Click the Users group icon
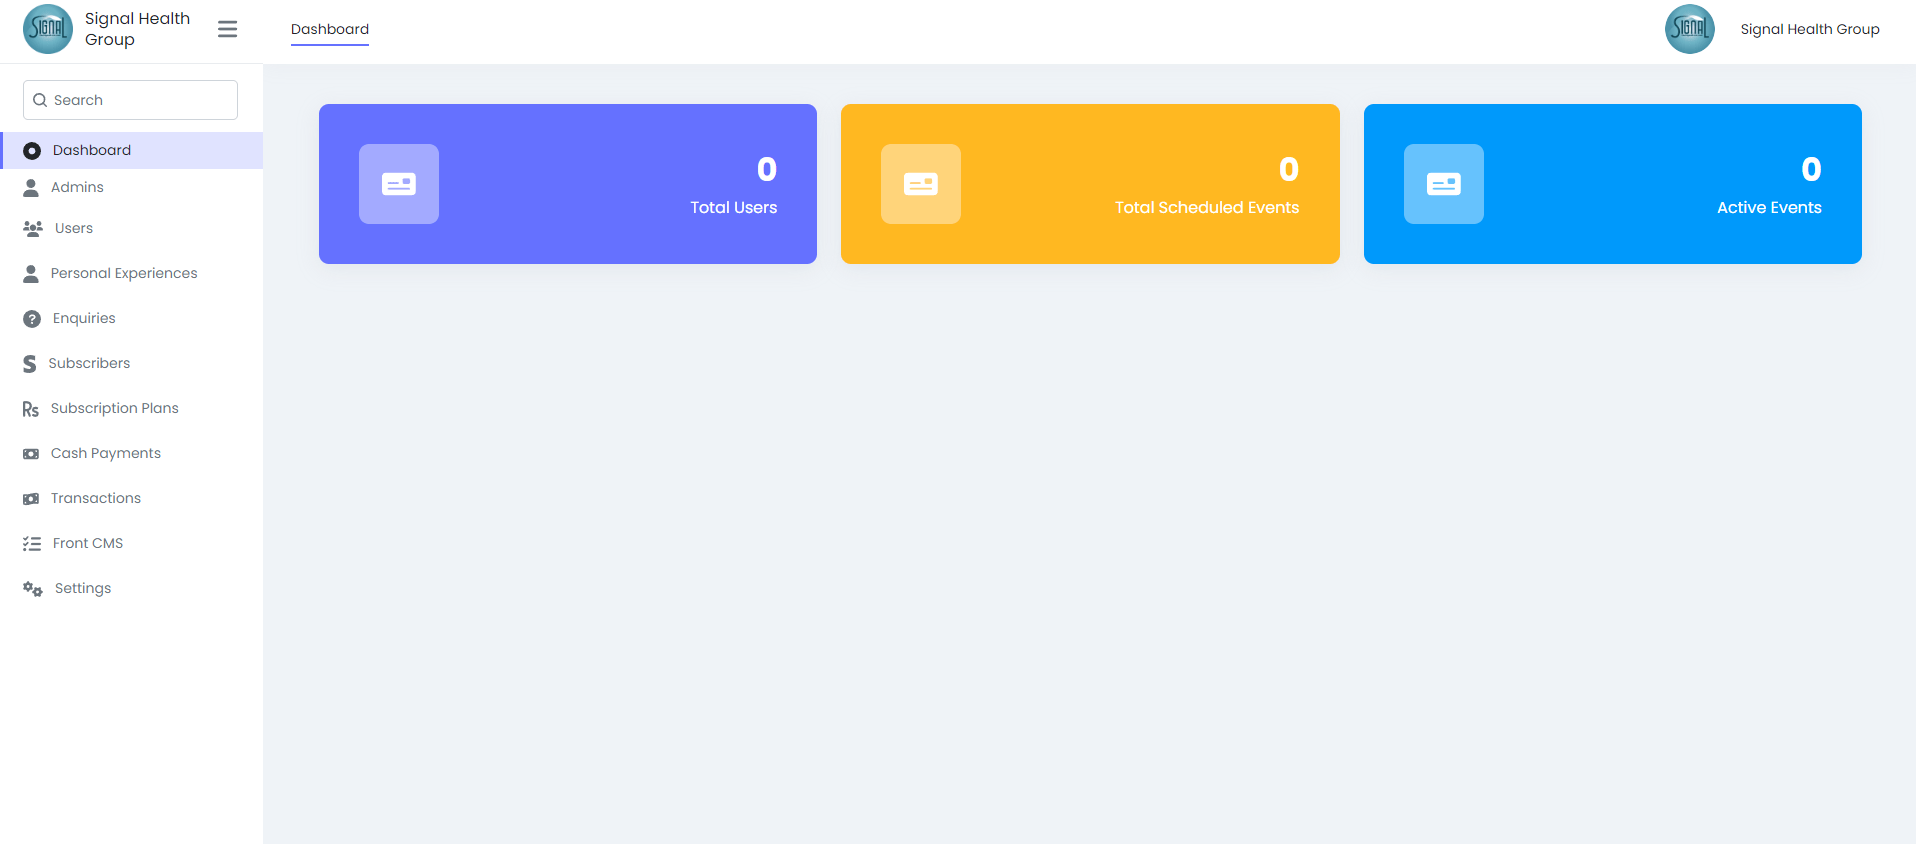The width and height of the screenshot is (1916, 844). click(33, 229)
